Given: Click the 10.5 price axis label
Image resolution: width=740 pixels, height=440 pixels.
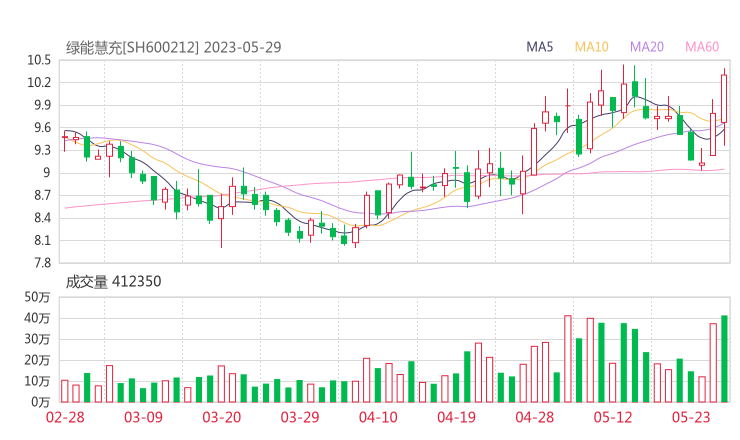Looking at the screenshot, I should [x=39, y=60].
